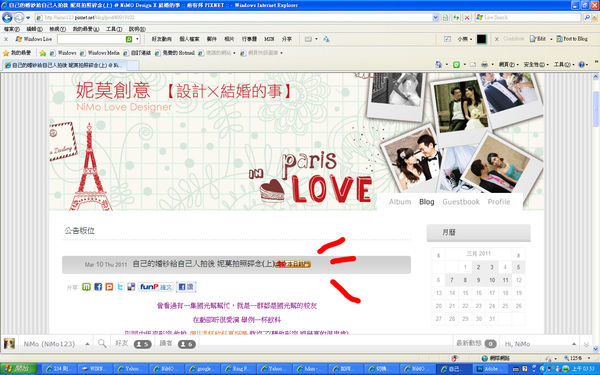Open the 檢視(V) menu
This screenshot has height=375, width=600.
[57, 29]
